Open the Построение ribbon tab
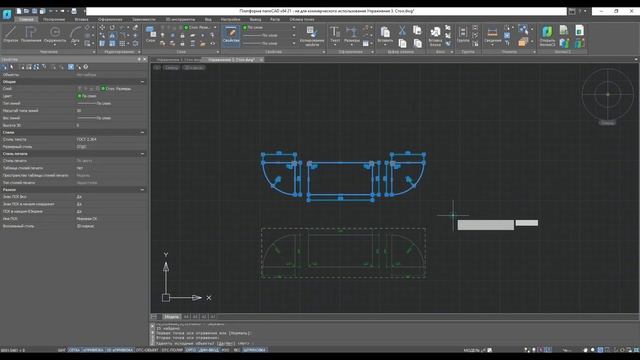 [54, 19]
